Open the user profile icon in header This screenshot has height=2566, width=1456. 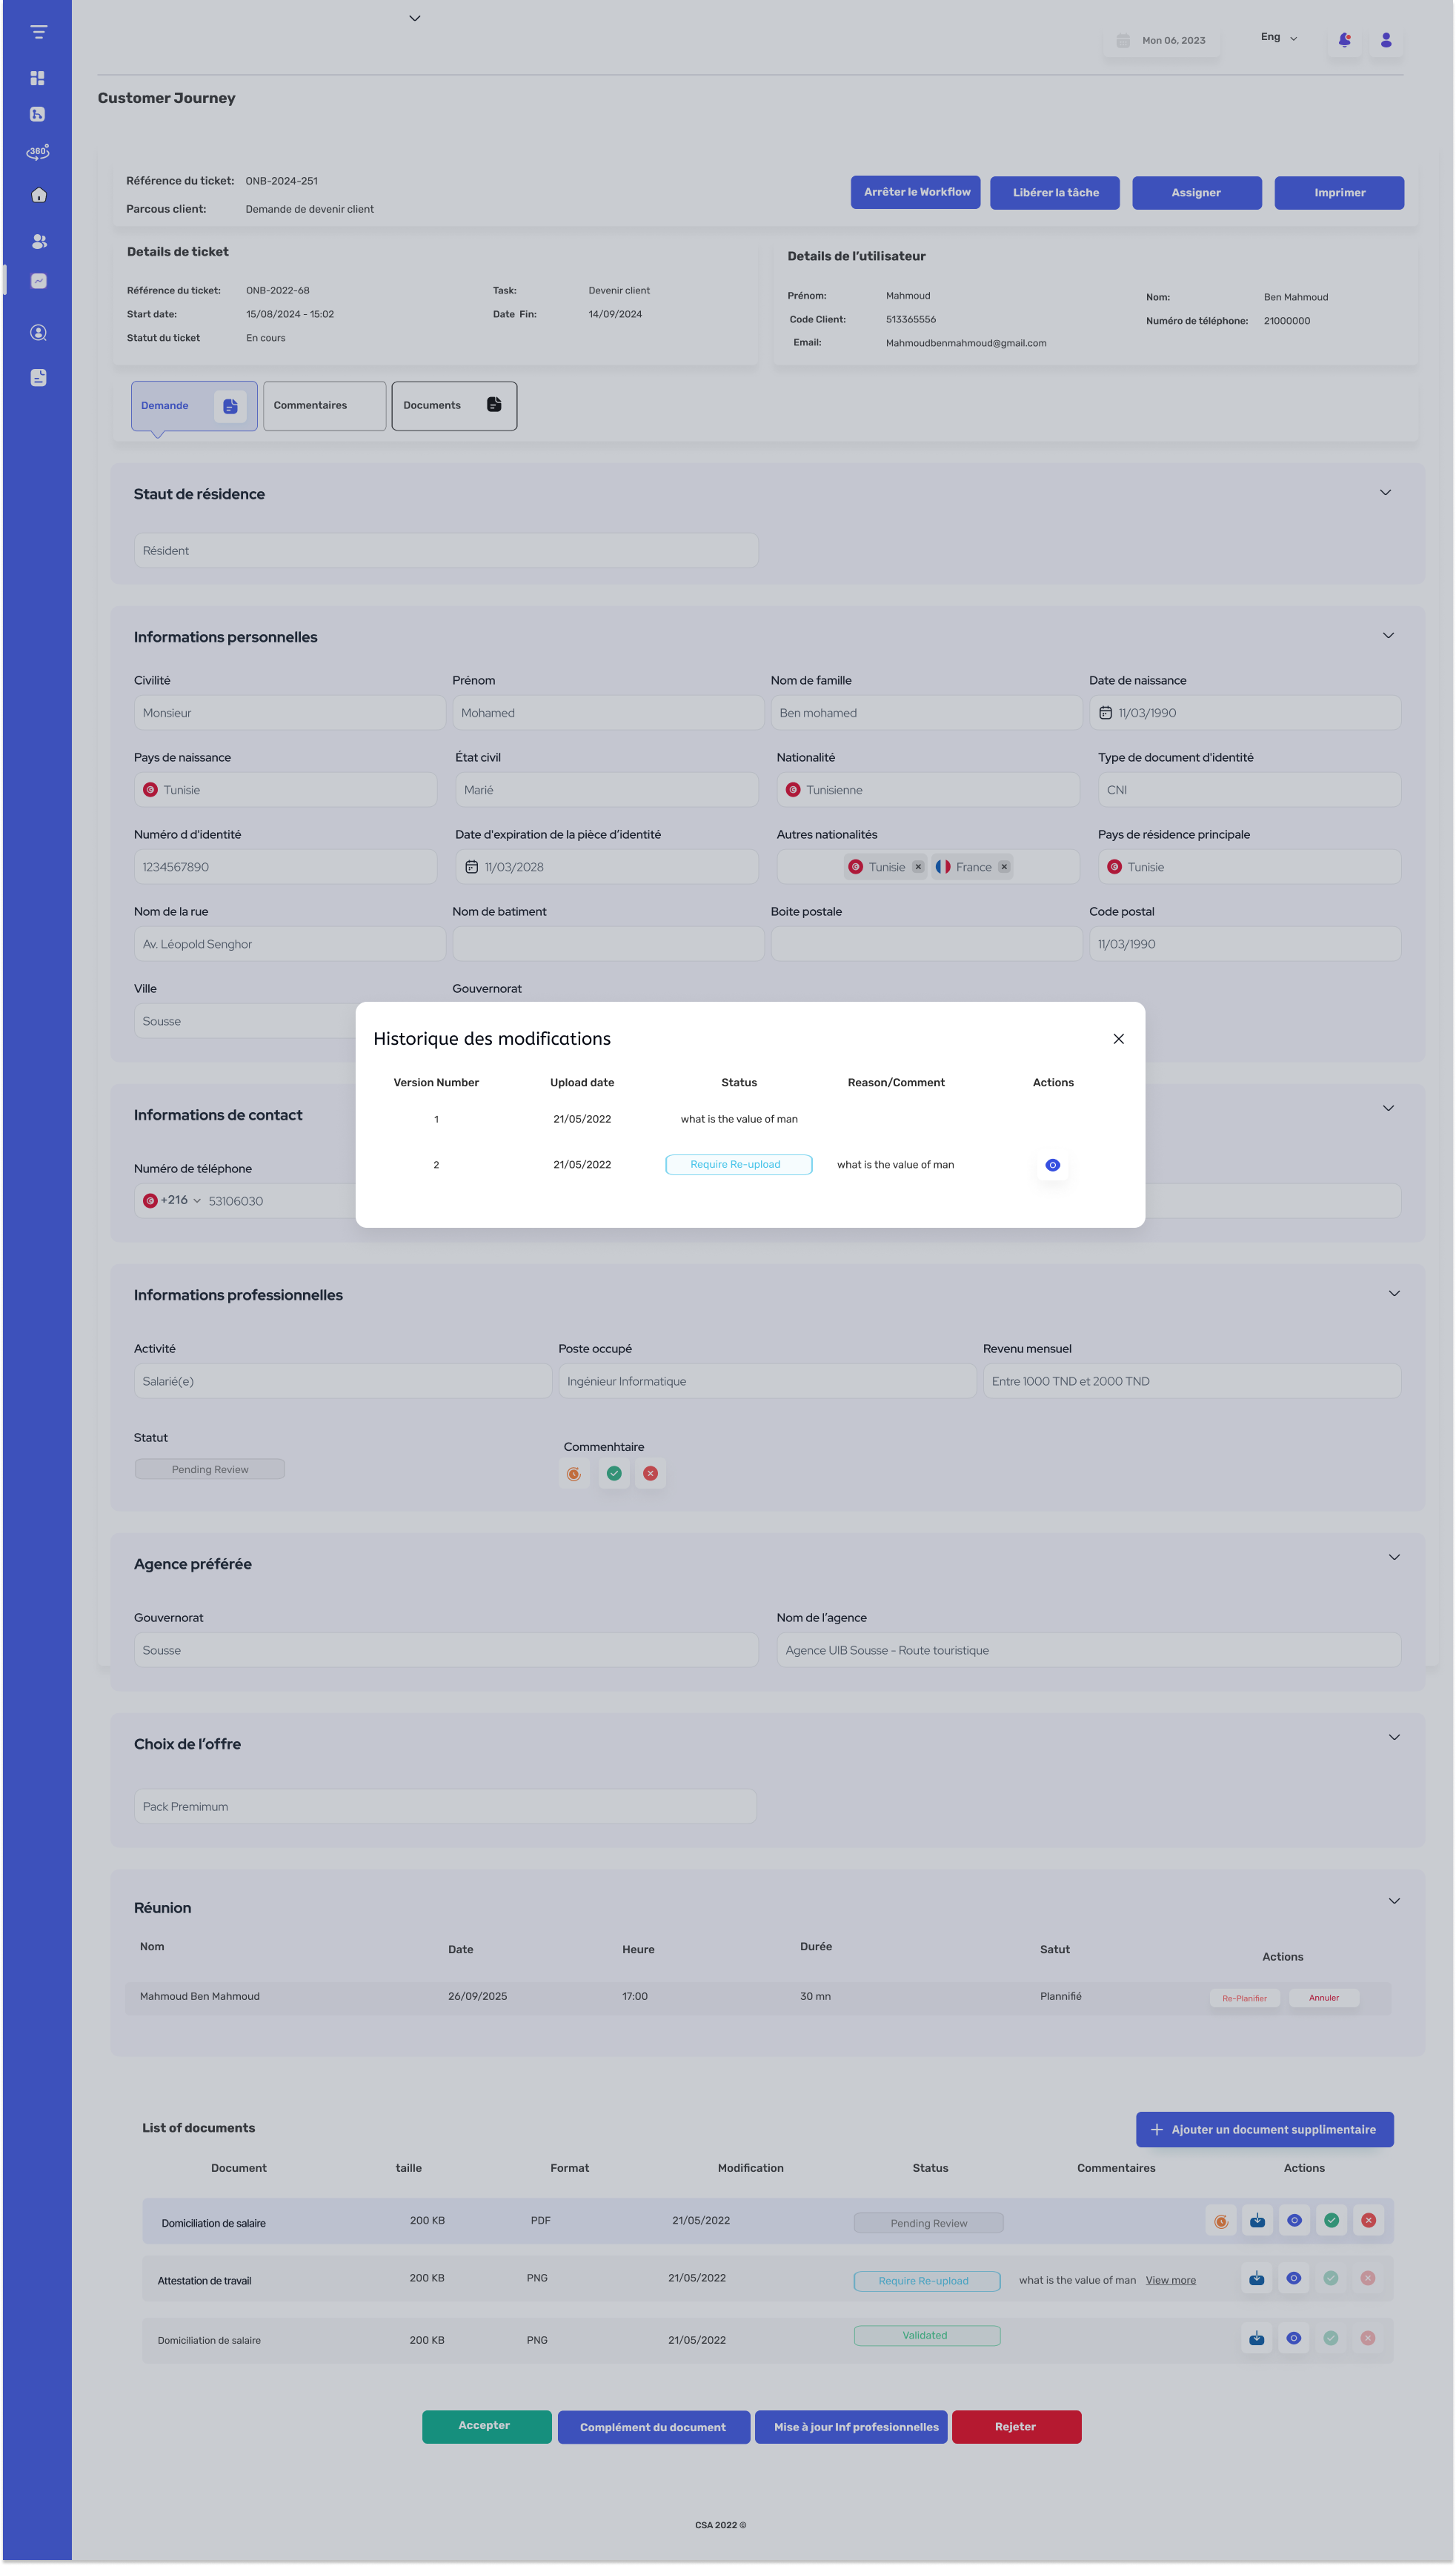[1385, 40]
